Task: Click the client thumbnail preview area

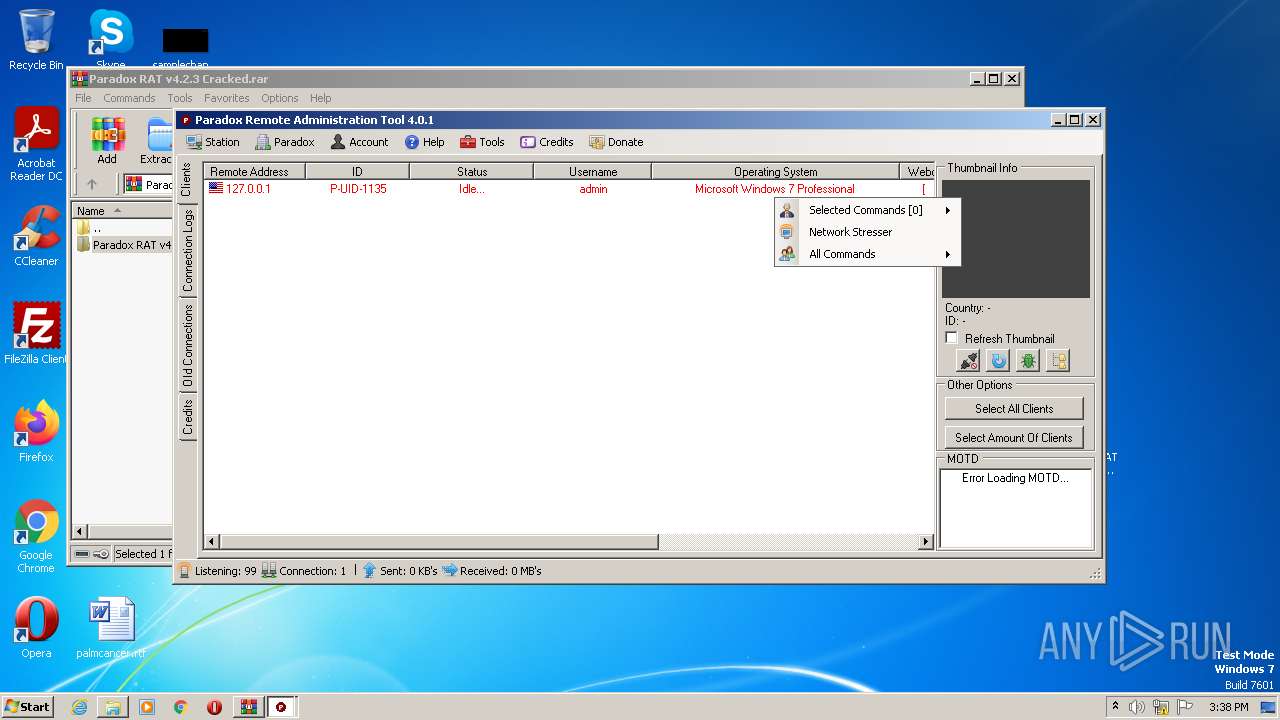Action: click(1016, 239)
